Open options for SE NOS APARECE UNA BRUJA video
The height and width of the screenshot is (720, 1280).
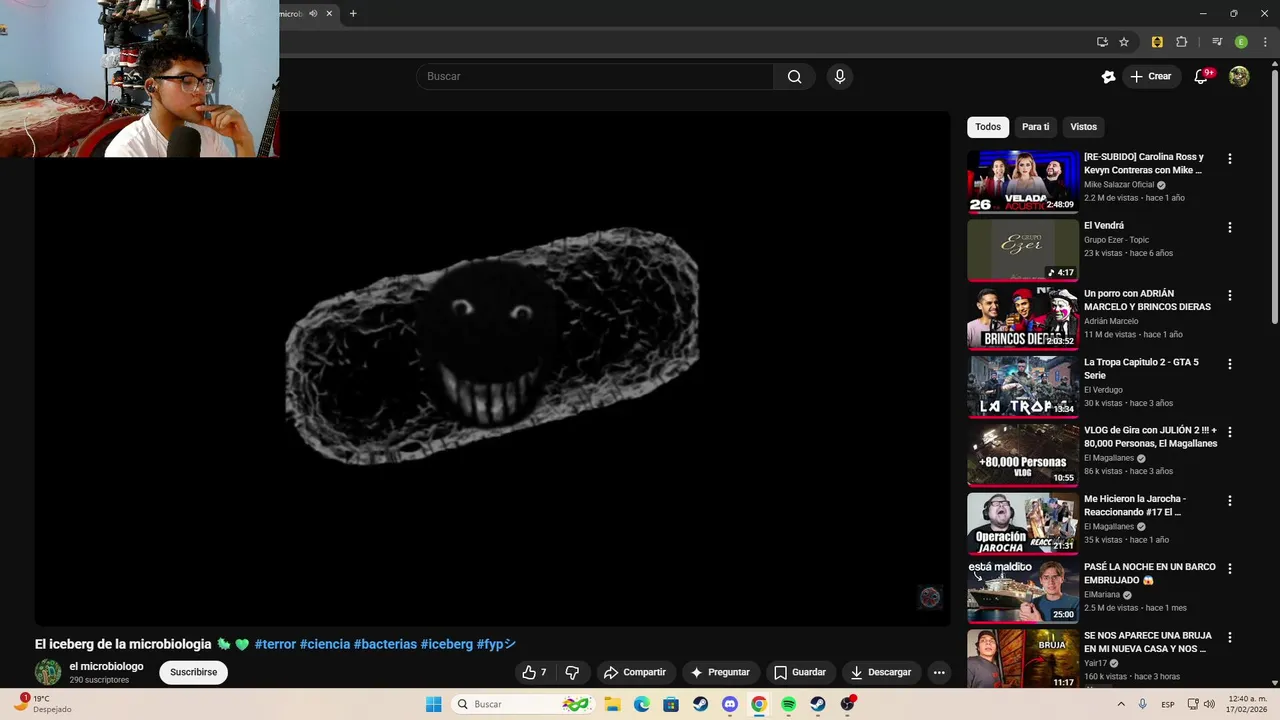tap(1230, 637)
